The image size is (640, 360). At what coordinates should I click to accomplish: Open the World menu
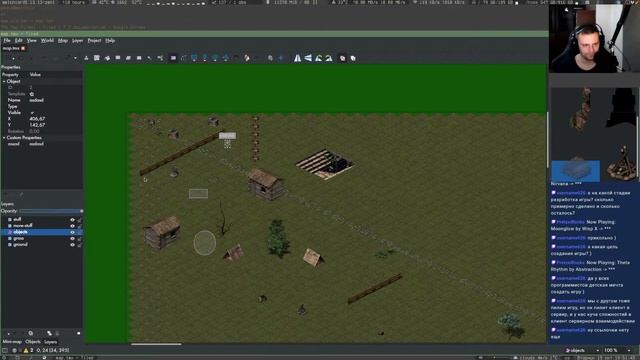(x=47, y=40)
